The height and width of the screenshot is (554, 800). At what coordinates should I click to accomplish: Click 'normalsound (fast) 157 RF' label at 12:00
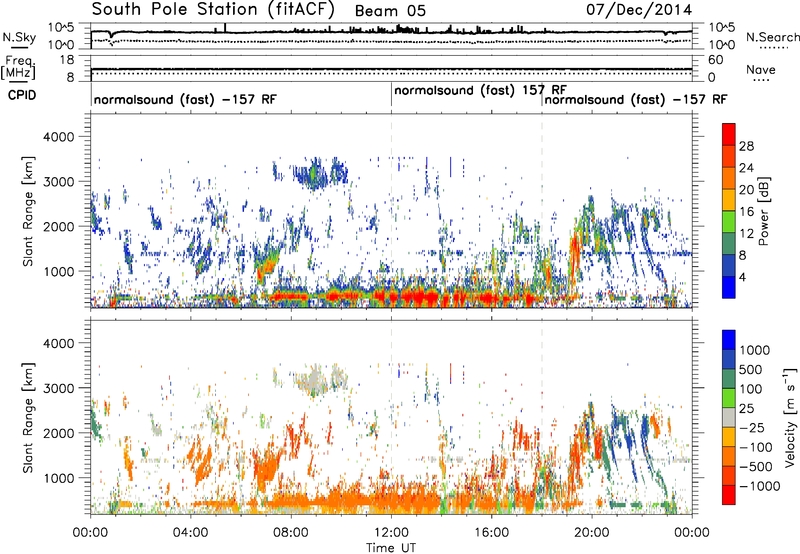click(480, 90)
